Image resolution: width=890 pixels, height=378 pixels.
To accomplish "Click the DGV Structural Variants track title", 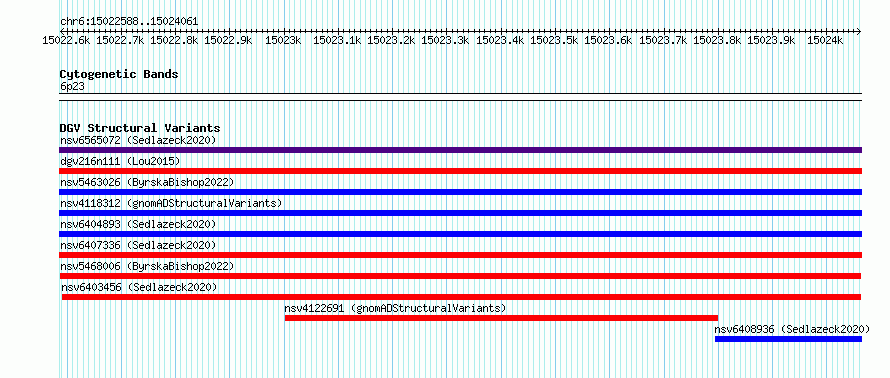I will click(x=140, y=128).
